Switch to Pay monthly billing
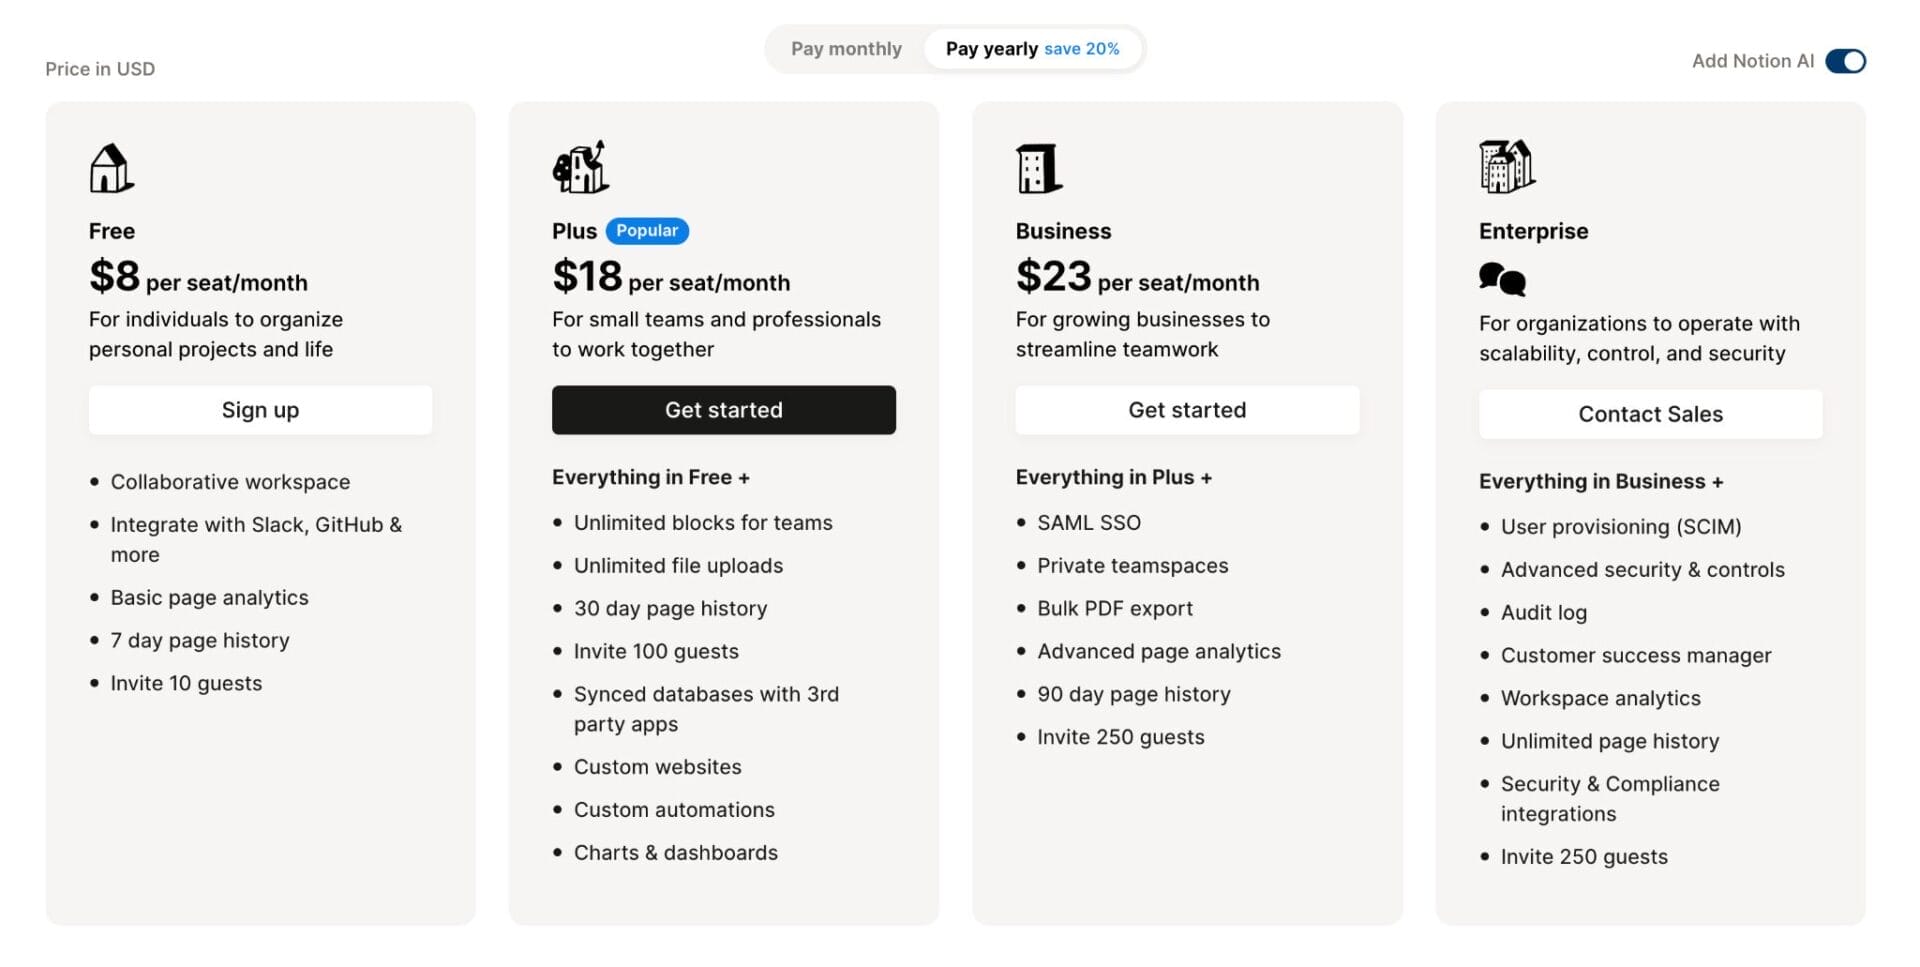 [x=846, y=48]
